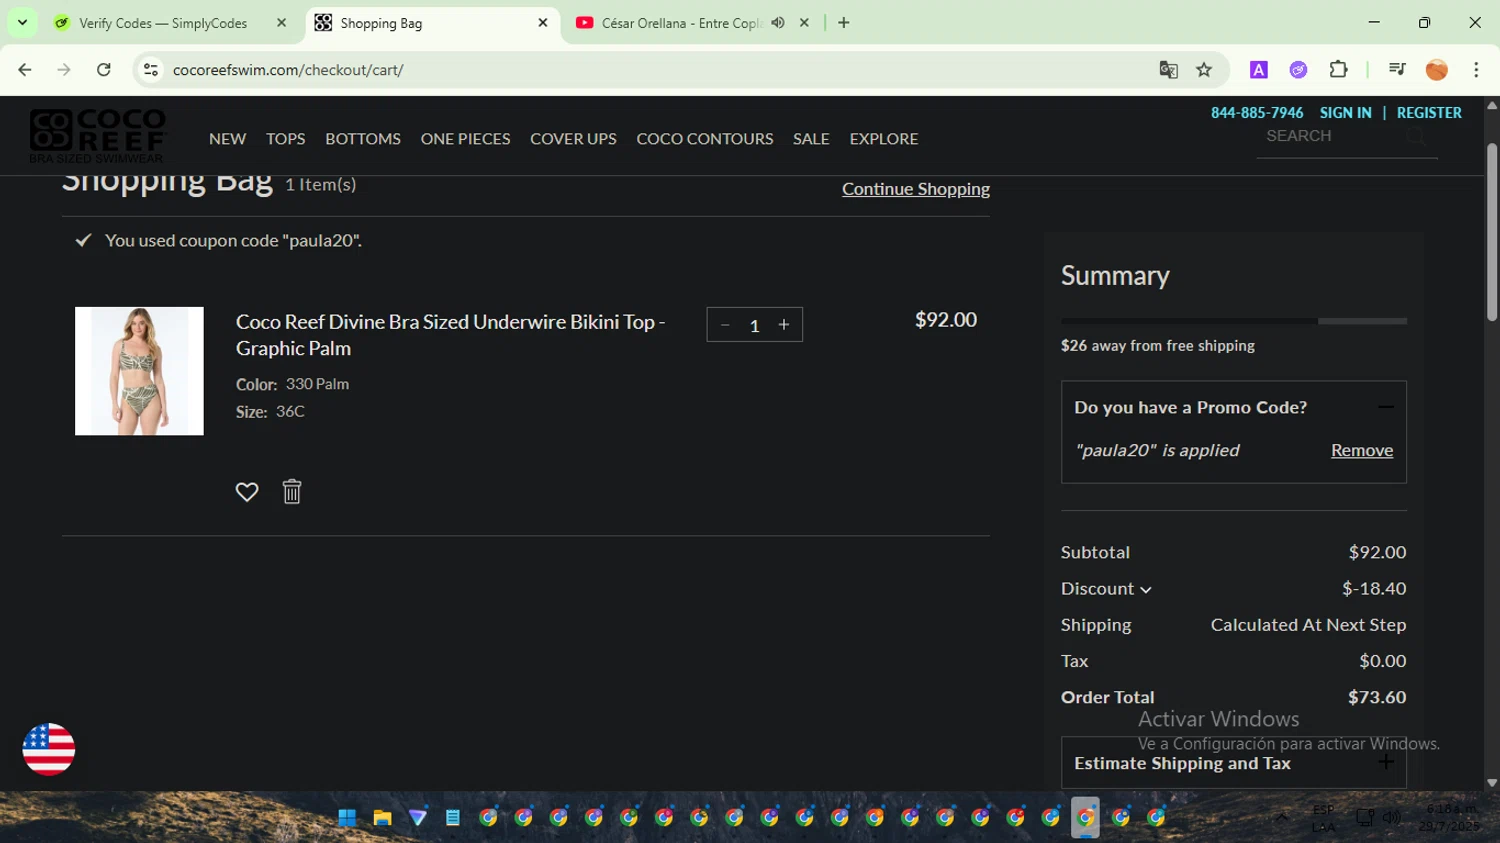1500x843 pixels.
Task: Click Continue Shopping link
Action: pos(915,189)
